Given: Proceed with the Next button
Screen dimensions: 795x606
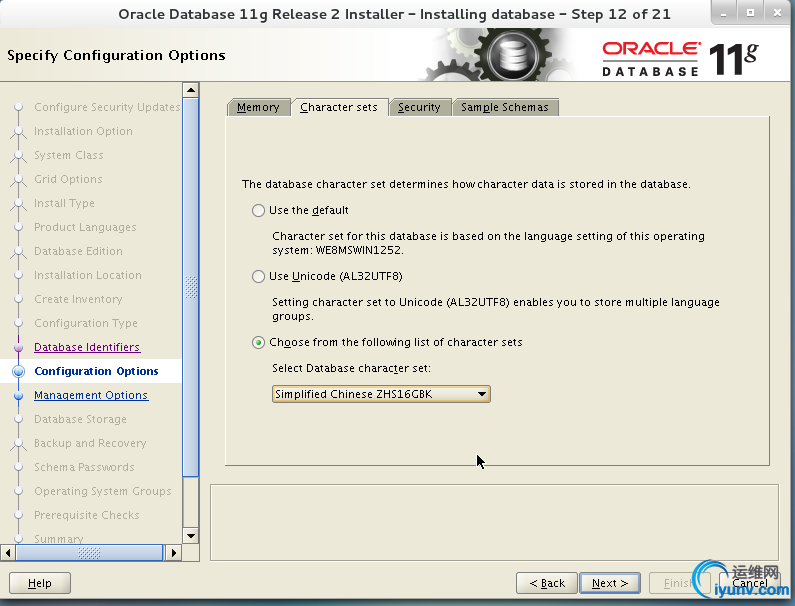Looking at the screenshot, I should tap(610, 583).
